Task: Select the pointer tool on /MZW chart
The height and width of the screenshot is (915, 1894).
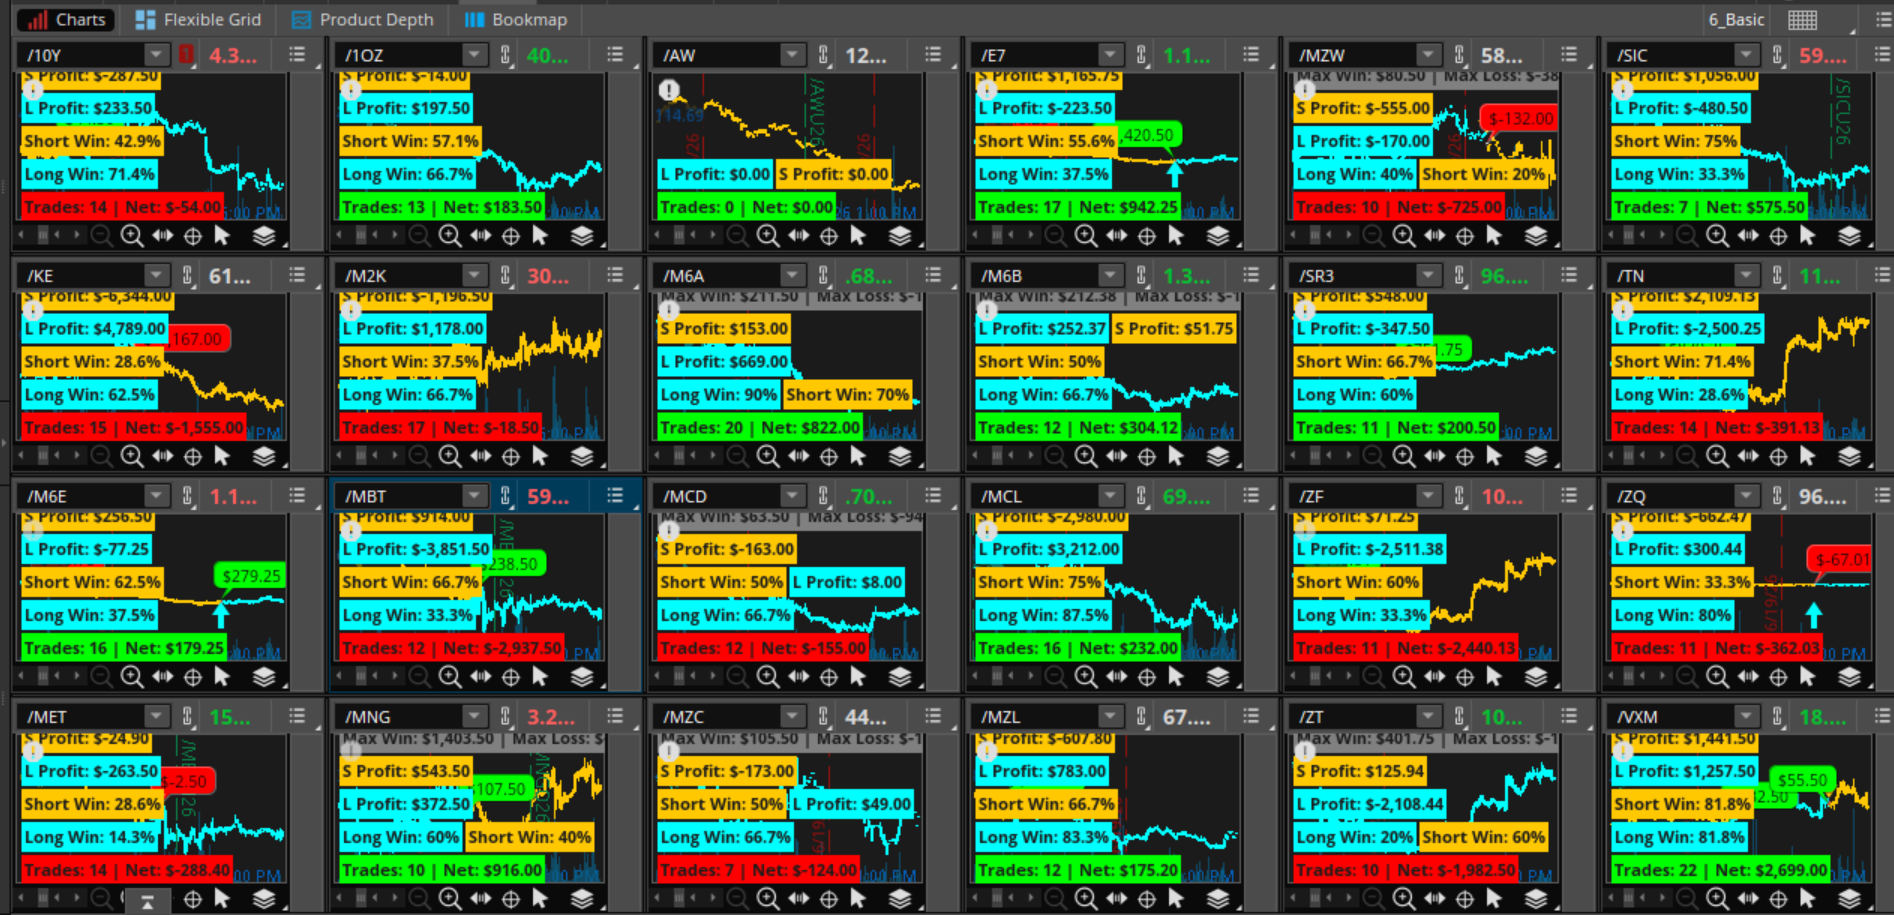Action: (1494, 236)
